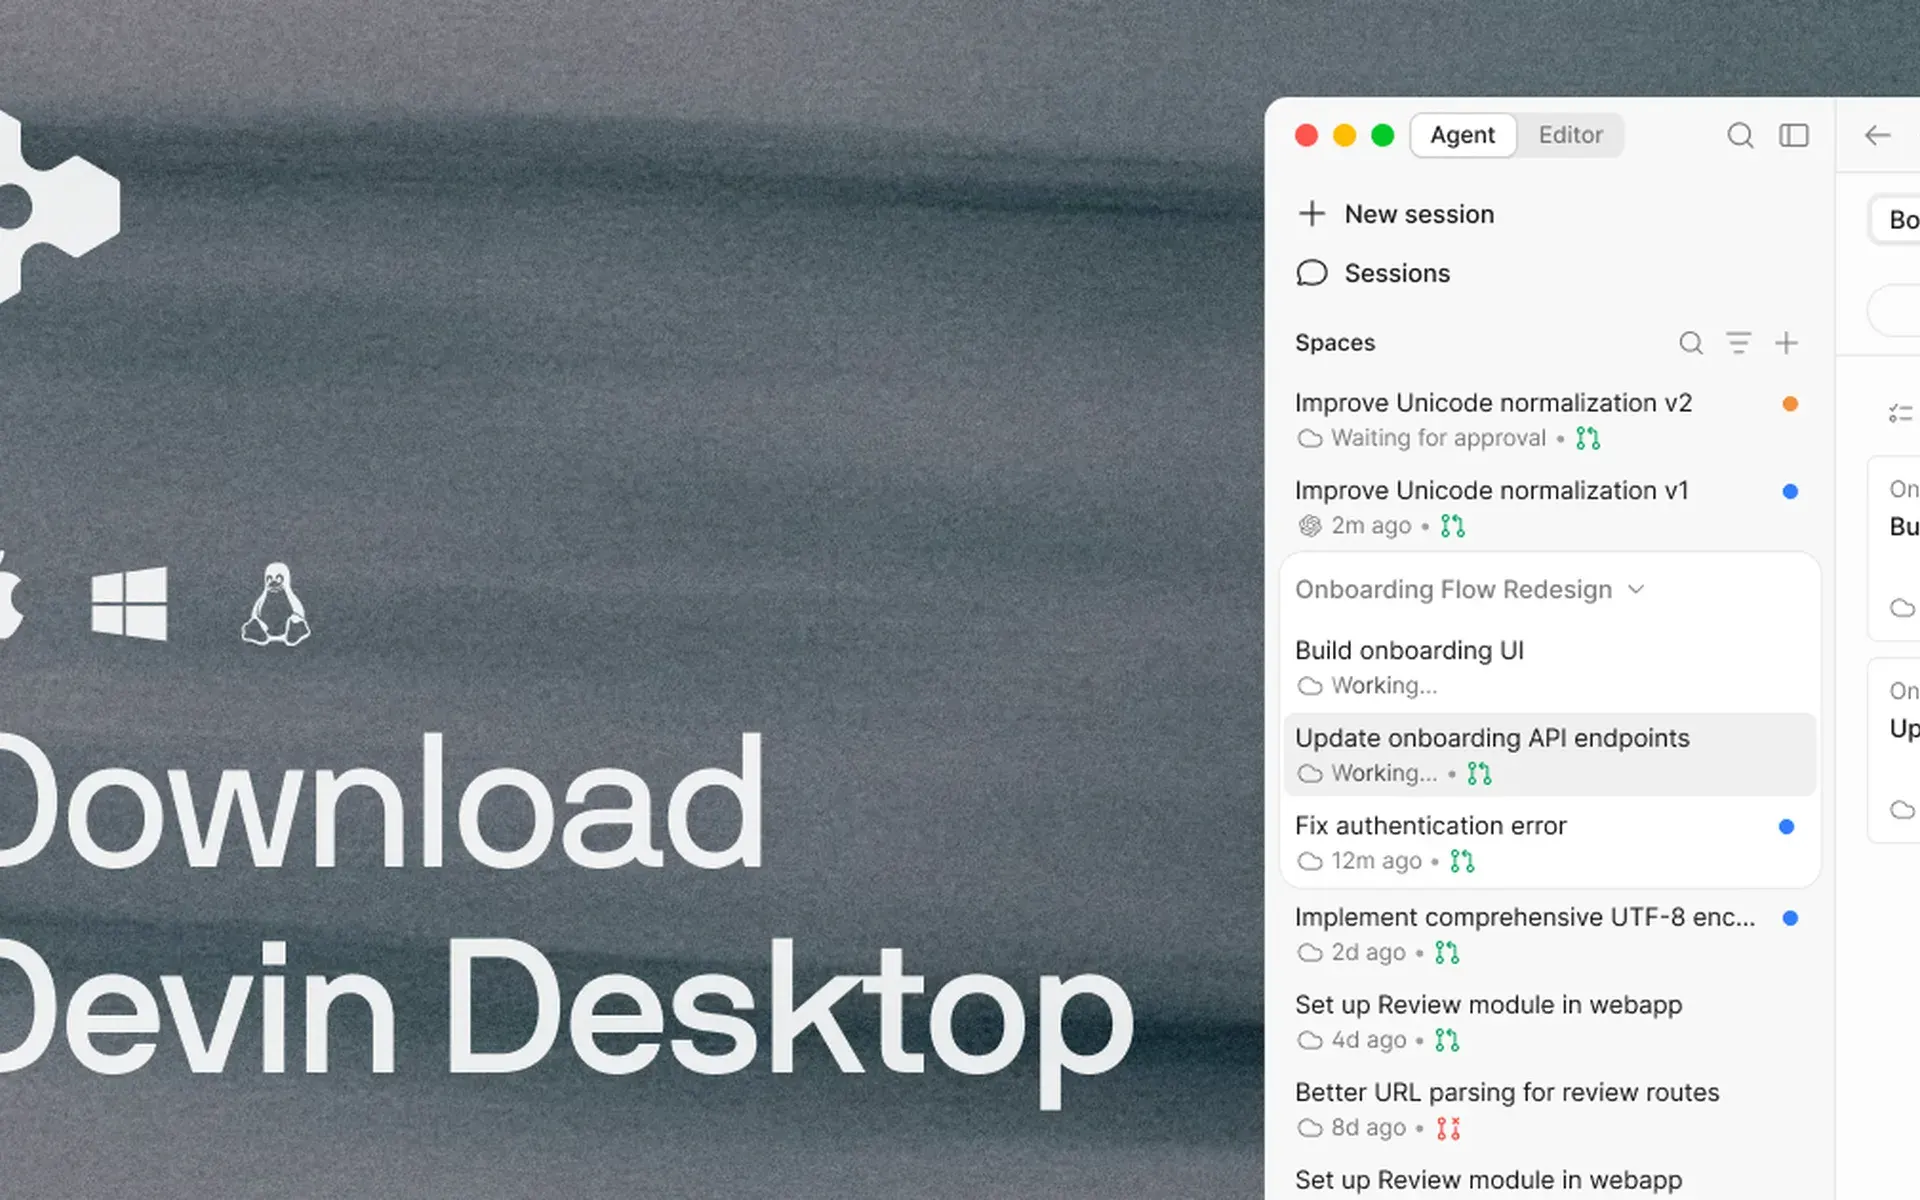Click the Windows logo download icon
1920x1200 pixels.
pos(129,604)
